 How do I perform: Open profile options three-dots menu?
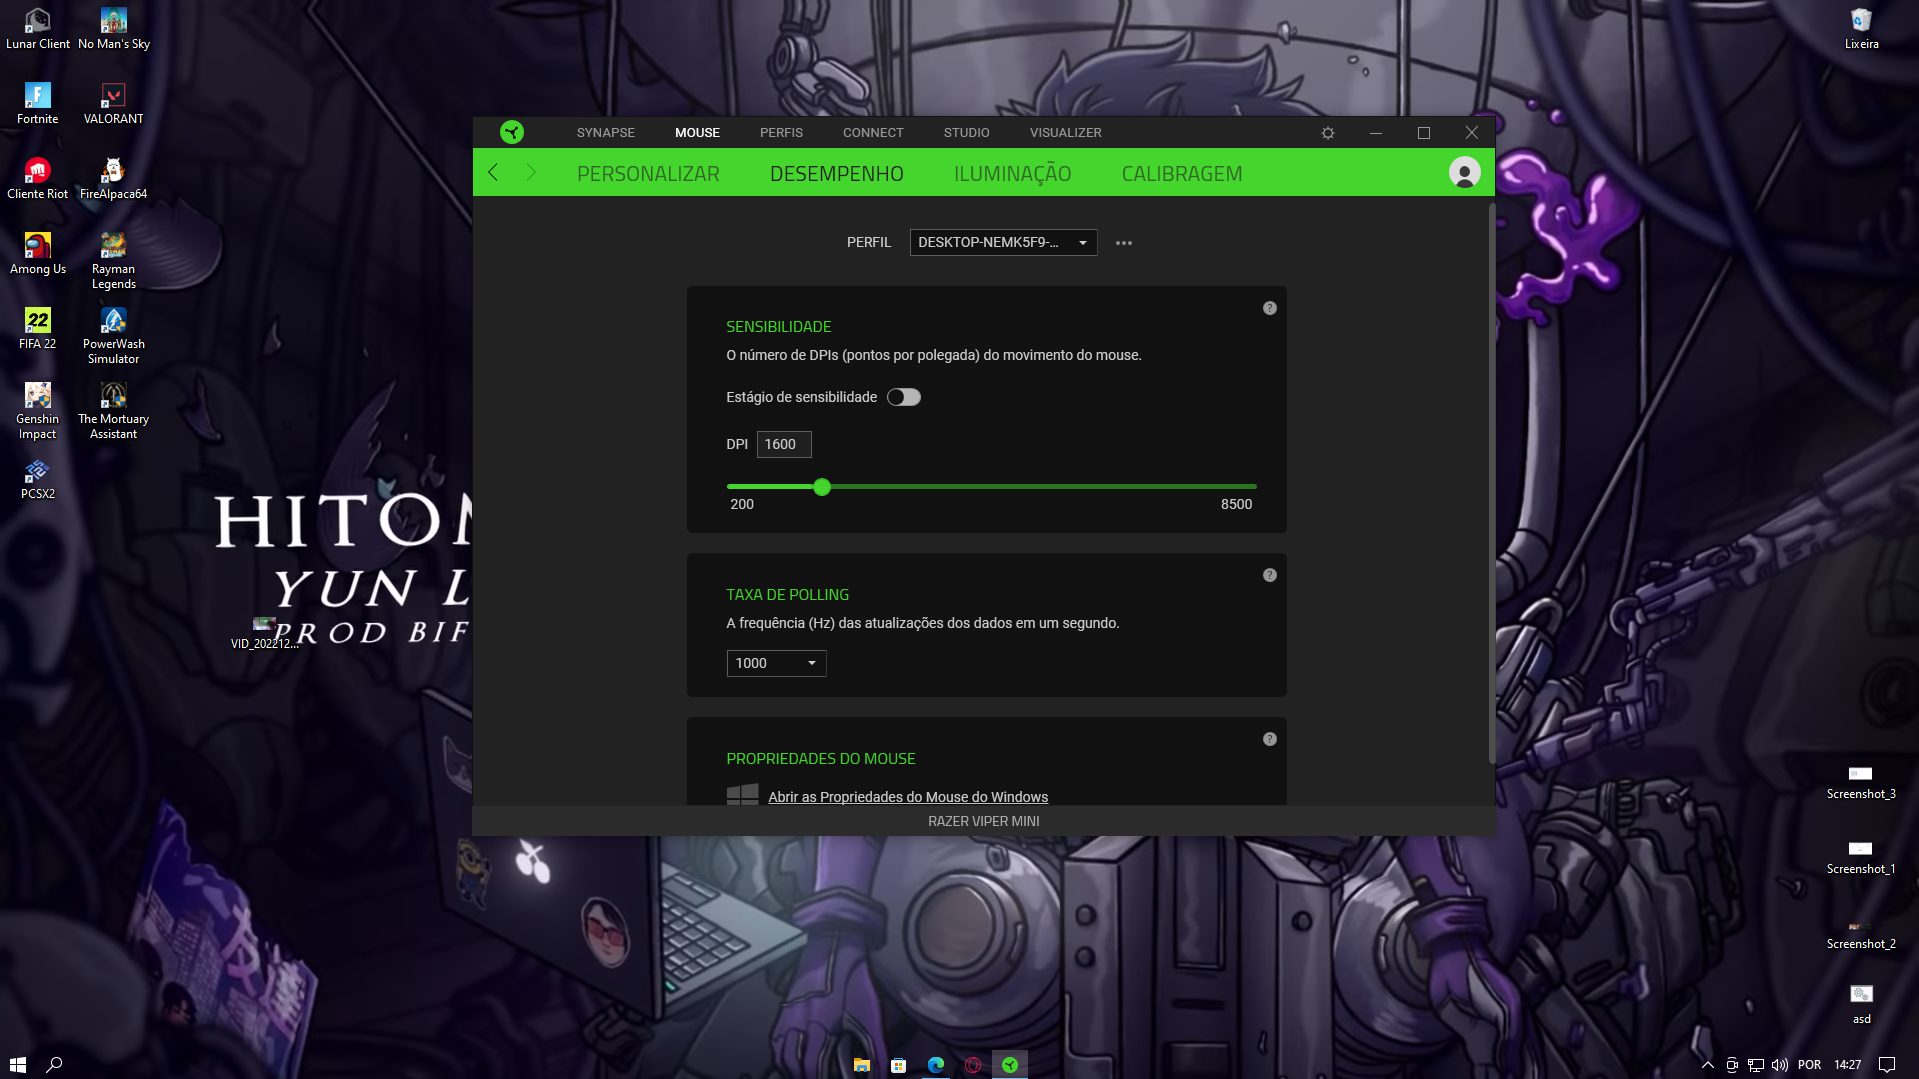pyautogui.click(x=1124, y=243)
